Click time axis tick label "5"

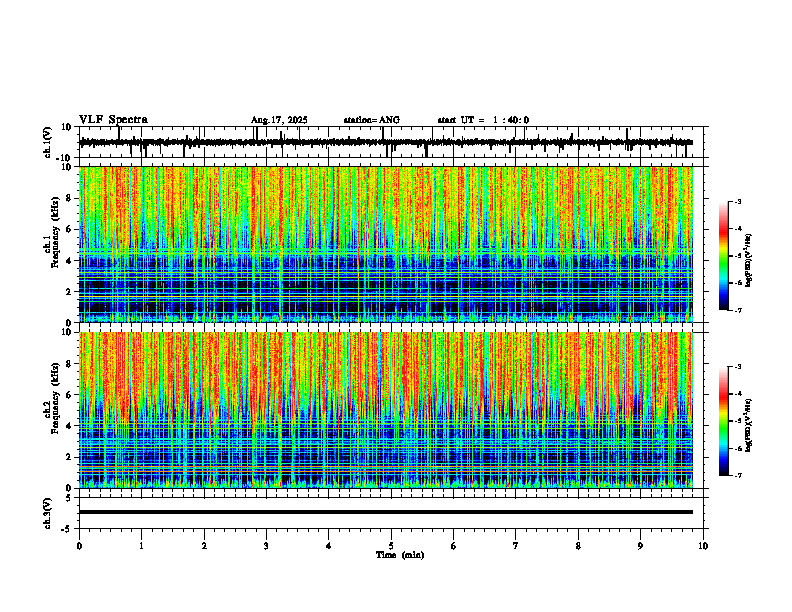pos(391,546)
